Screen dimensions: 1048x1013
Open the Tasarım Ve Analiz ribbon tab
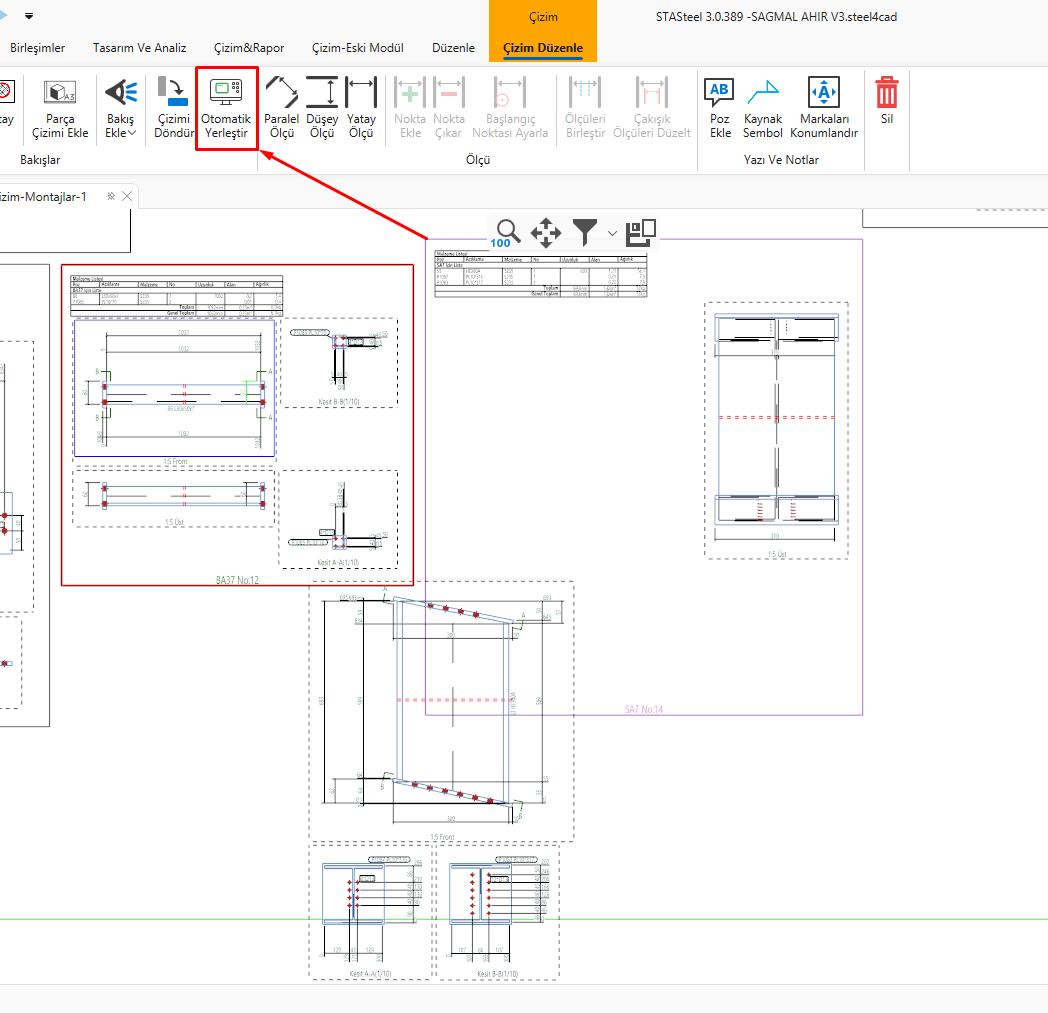139,48
